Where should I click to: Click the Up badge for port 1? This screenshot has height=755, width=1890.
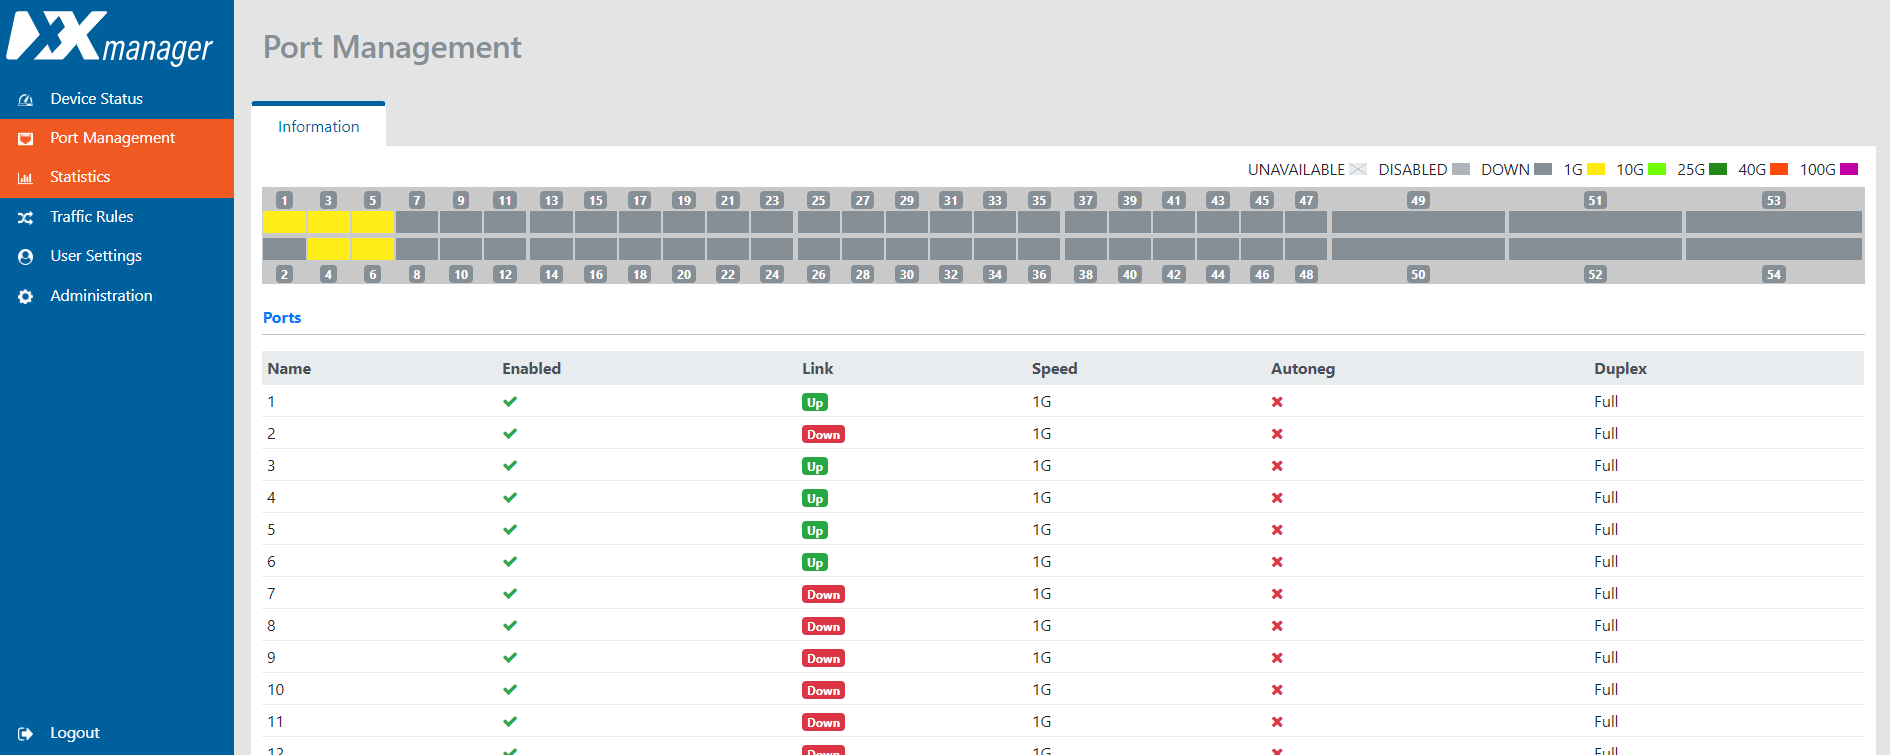pyautogui.click(x=815, y=403)
